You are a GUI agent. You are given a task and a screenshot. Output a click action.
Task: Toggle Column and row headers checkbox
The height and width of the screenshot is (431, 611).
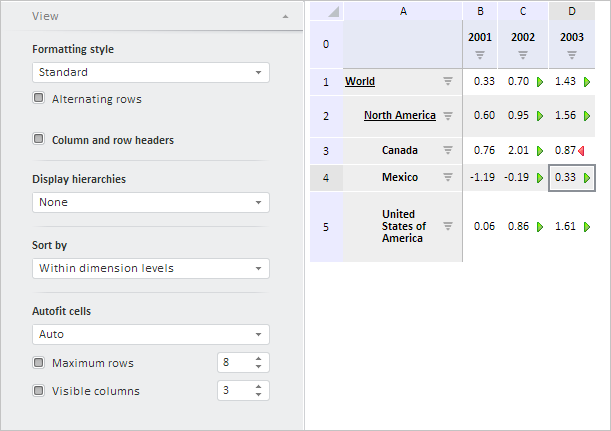point(39,140)
